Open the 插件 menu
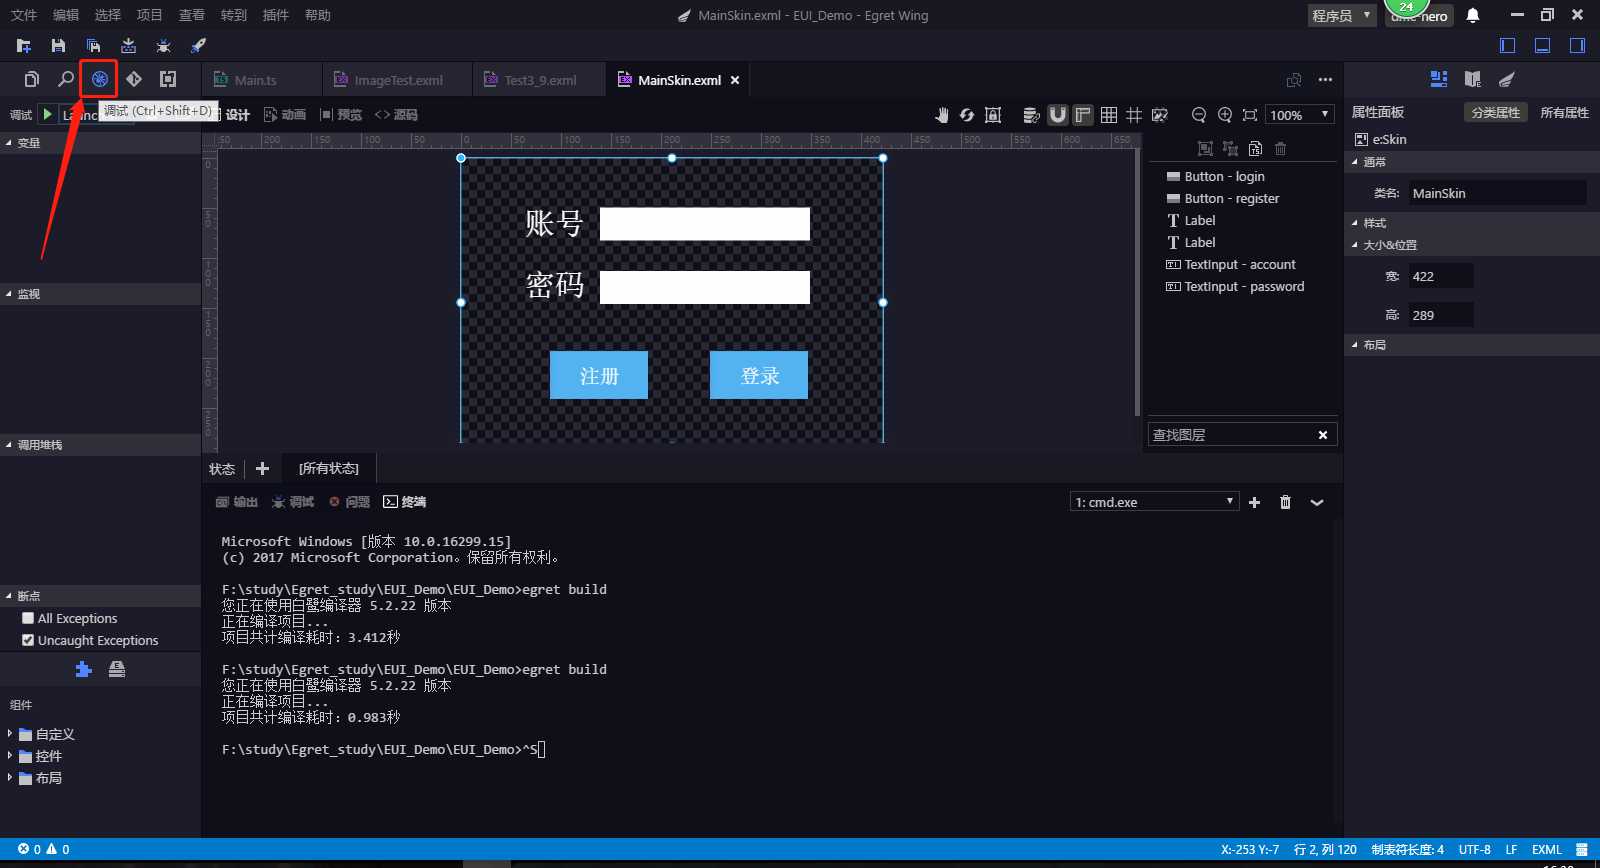Image resolution: width=1600 pixels, height=868 pixels. (276, 15)
